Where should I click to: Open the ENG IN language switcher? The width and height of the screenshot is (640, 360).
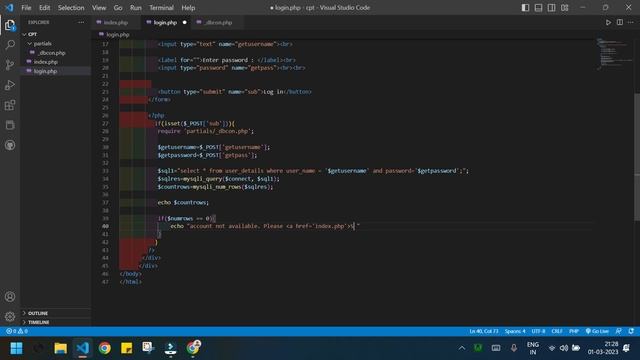(x=533, y=348)
